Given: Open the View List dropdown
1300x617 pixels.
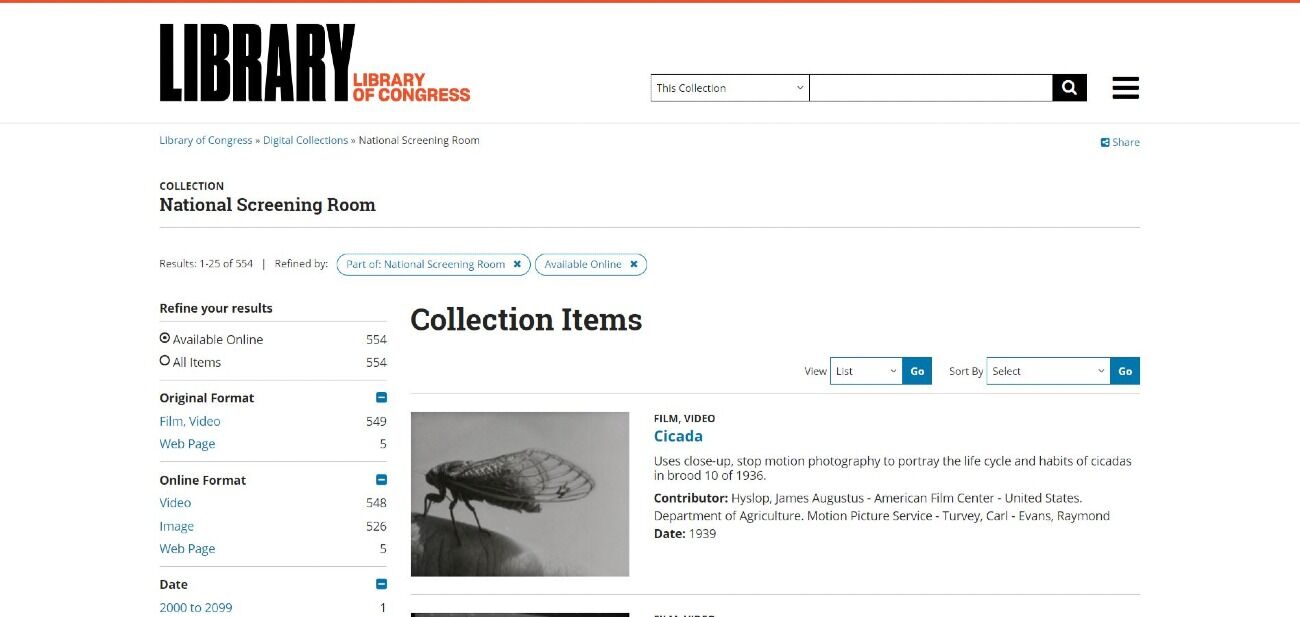Looking at the screenshot, I should pos(866,371).
